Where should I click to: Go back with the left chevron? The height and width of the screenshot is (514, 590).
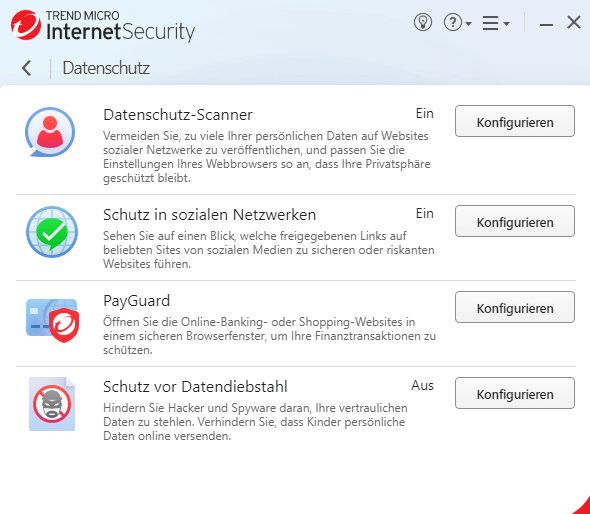pos(27,68)
